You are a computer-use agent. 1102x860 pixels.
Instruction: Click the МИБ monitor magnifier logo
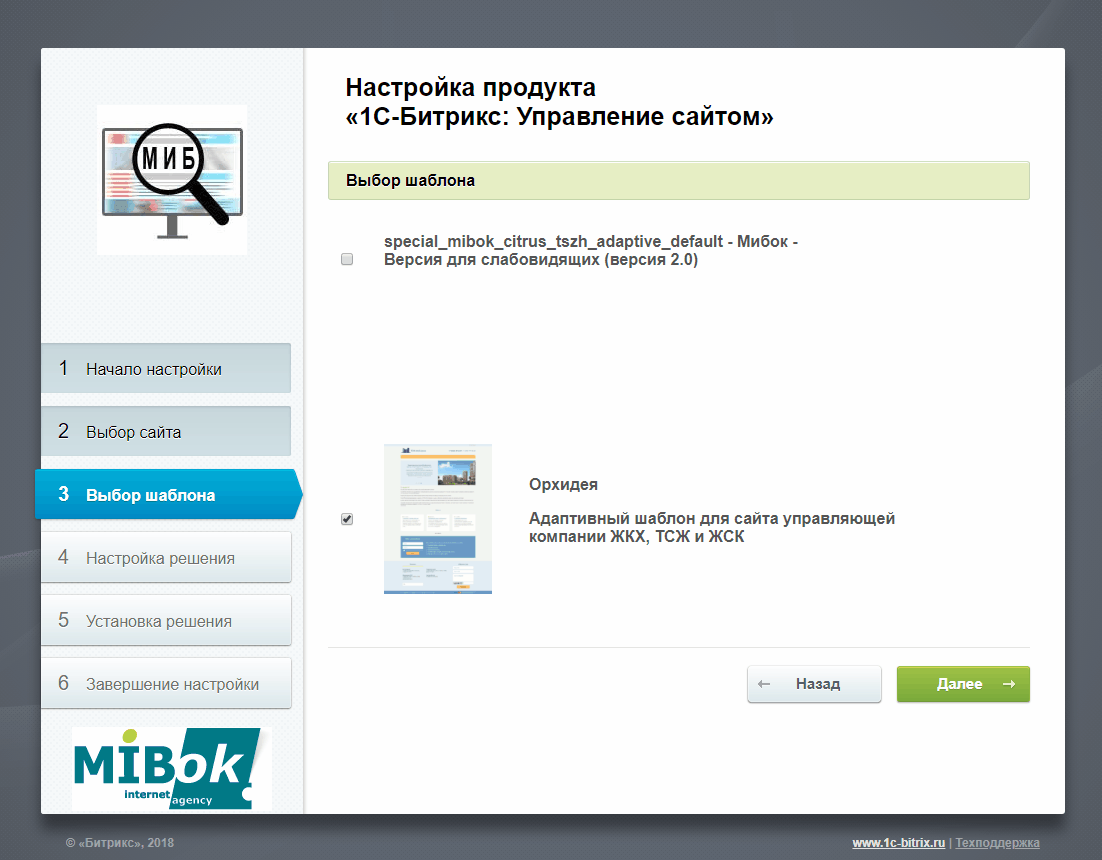(172, 180)
